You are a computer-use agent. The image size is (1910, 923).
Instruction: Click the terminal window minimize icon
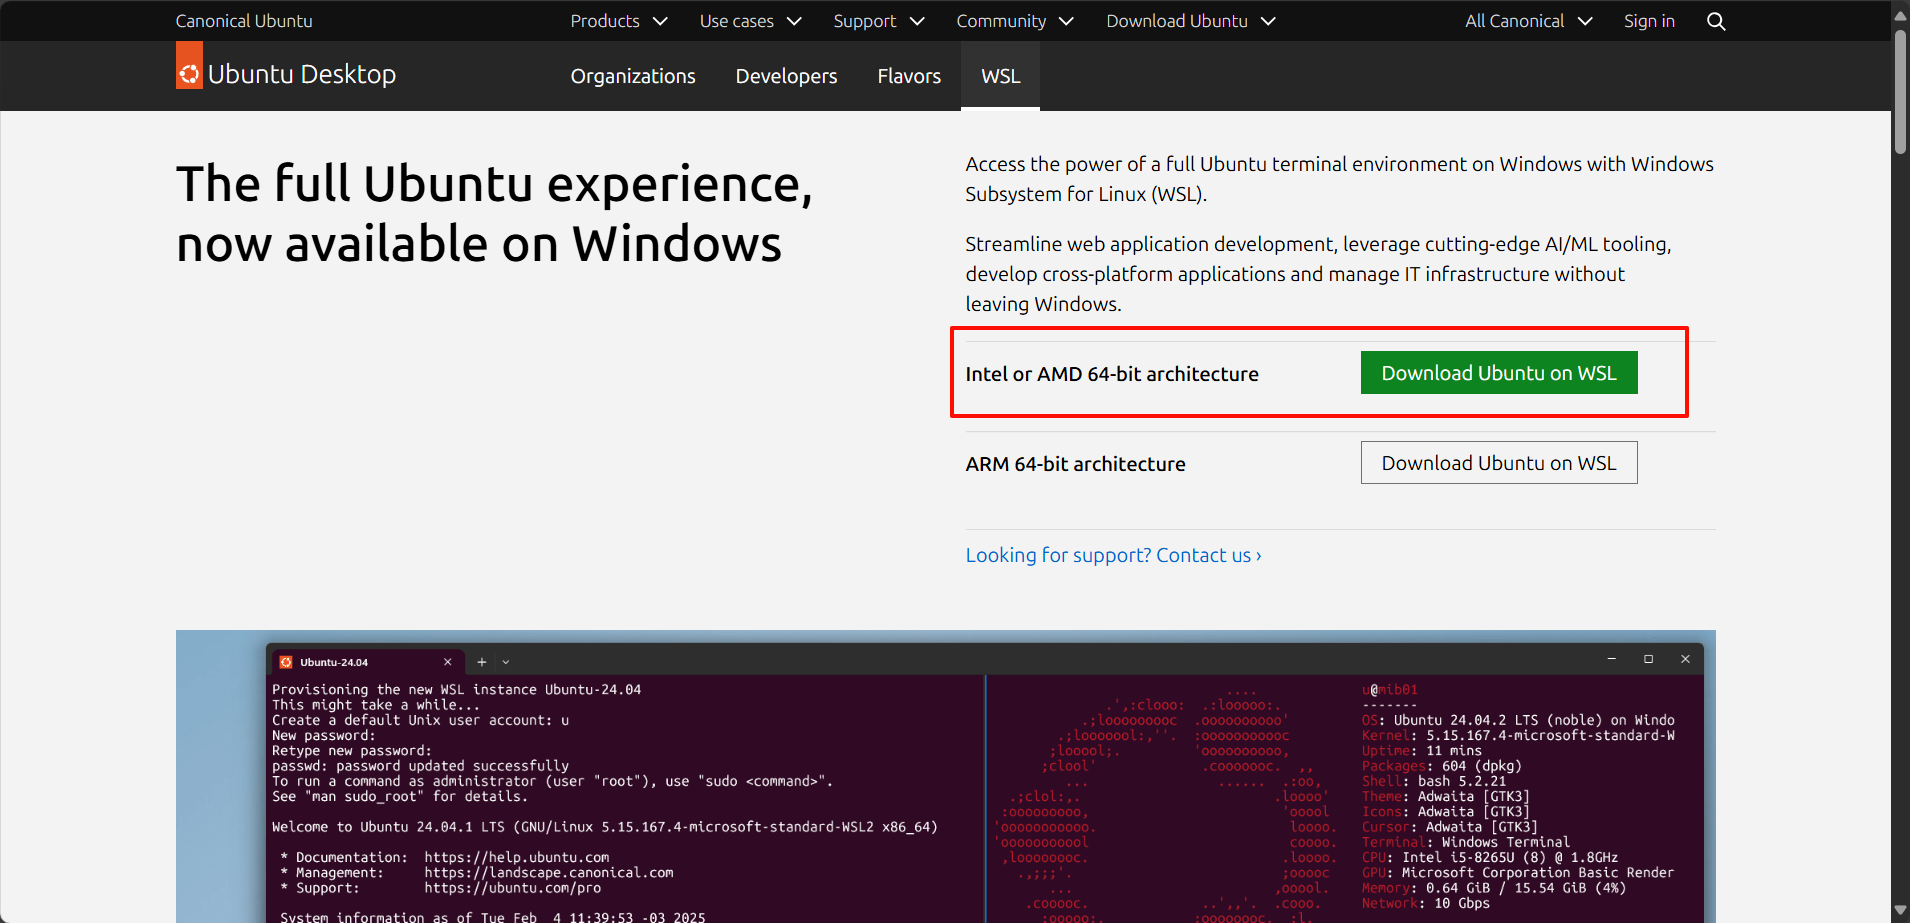click(1611, 659)
